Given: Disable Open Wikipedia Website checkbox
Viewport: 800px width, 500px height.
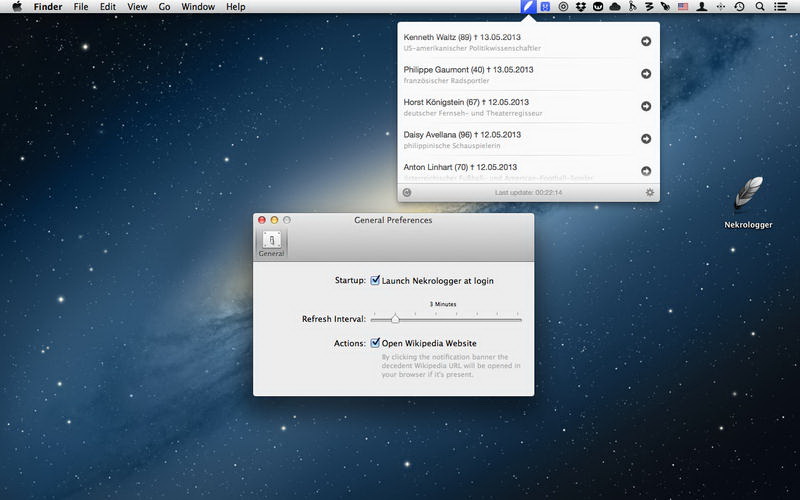Looking at the screenshot, I should pos(375,343).
